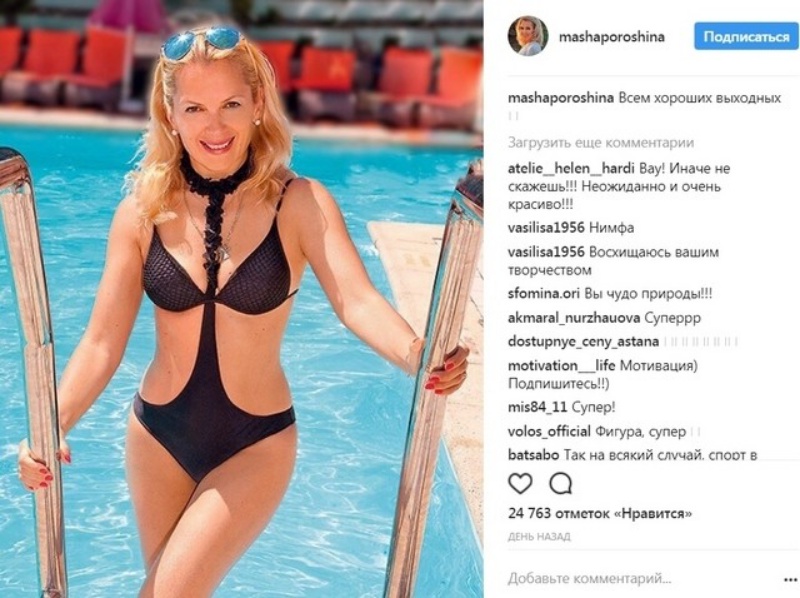Visit motivation__life commenter profile
This screenshot has width=800, height=598.
(561, 365)
